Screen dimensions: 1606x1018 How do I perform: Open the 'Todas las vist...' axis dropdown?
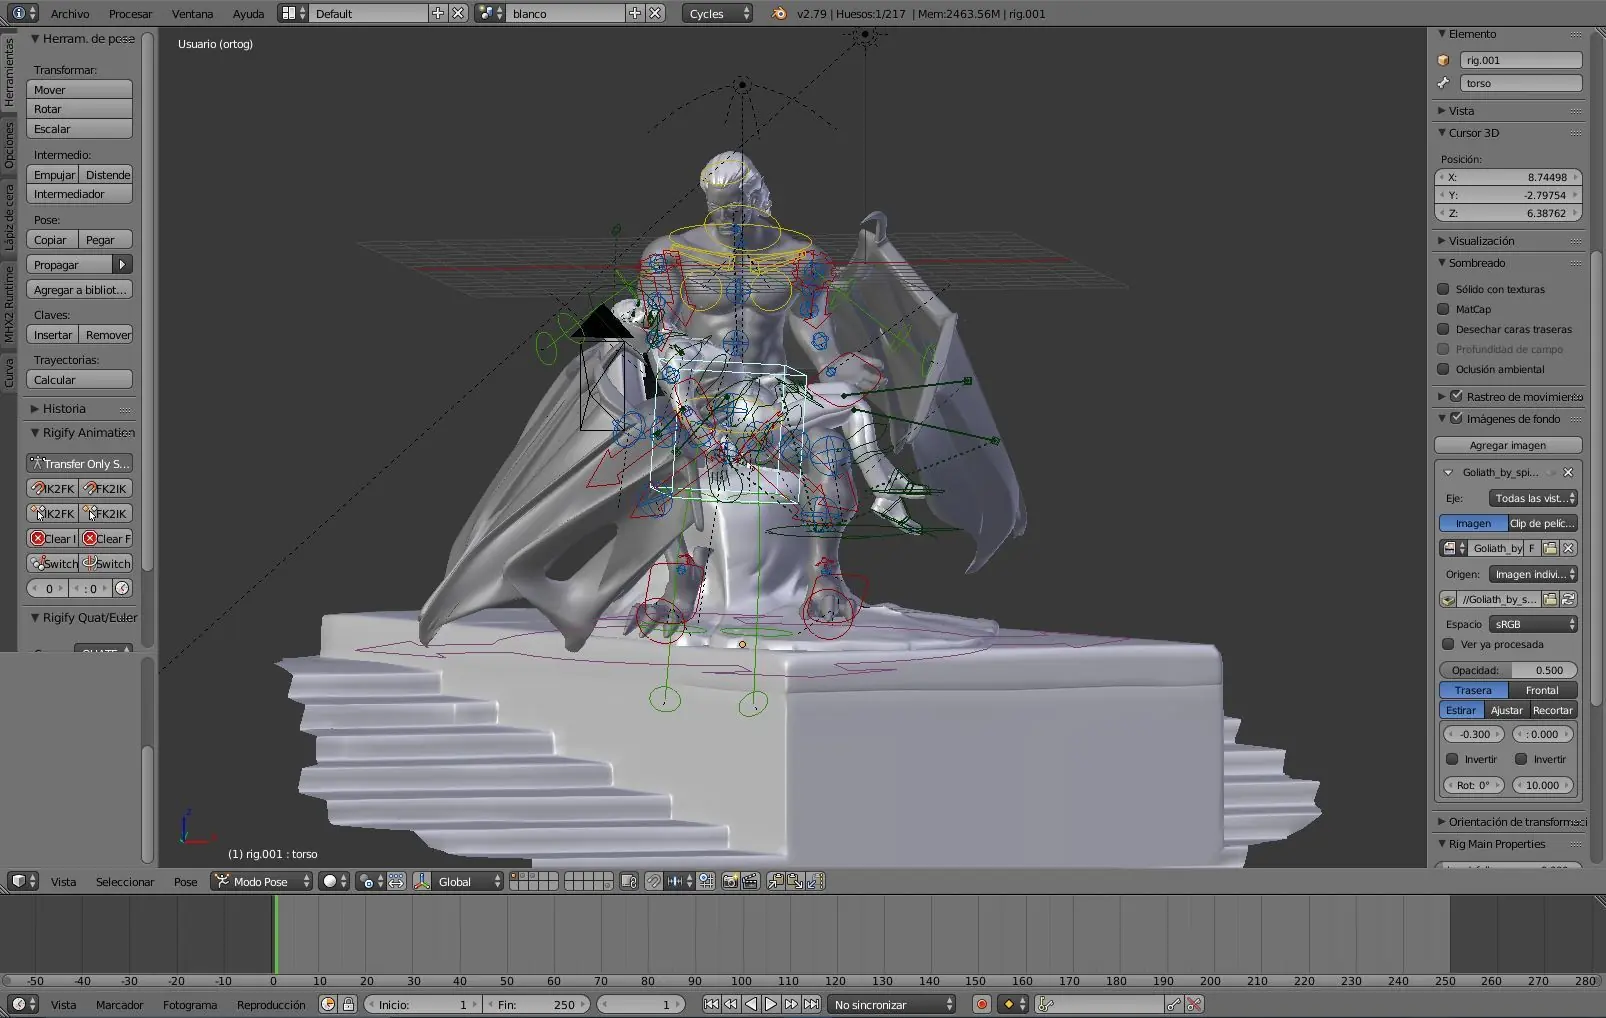pos(1533,498)
